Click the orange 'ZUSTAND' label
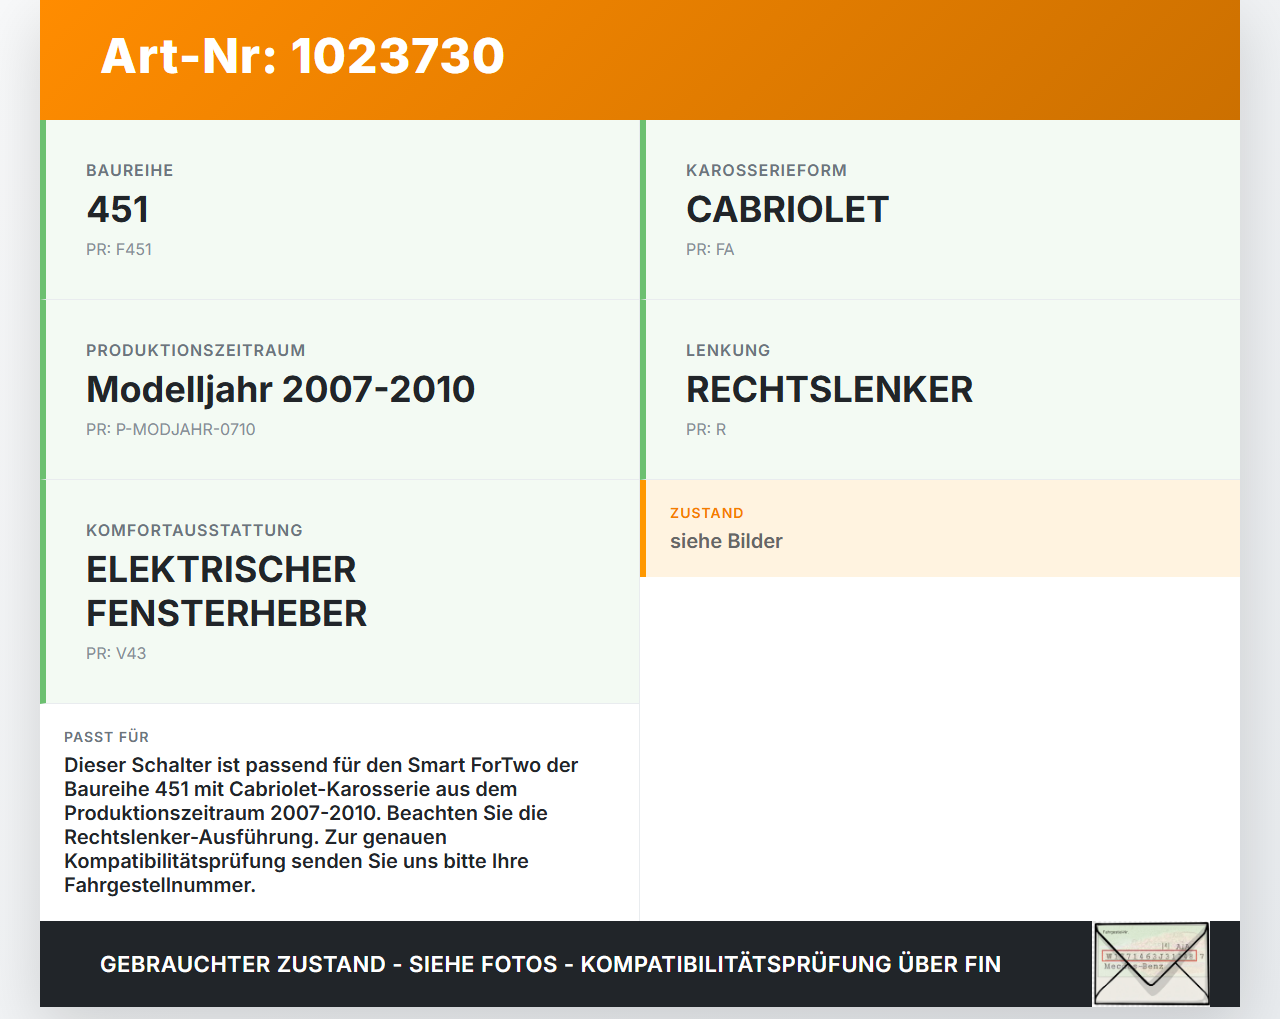This screenshot has width=1280, height=1019. pyautogui.click(x=707, y=513)
